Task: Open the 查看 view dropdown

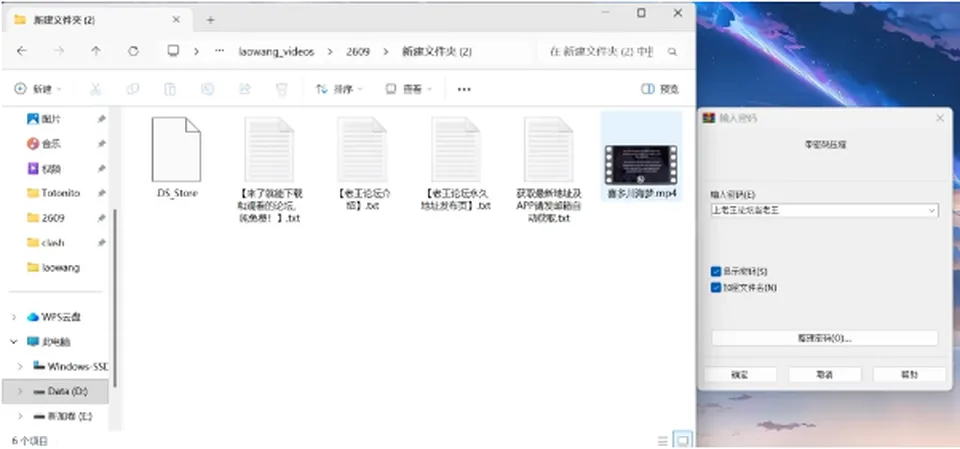Action: (408, 89)
